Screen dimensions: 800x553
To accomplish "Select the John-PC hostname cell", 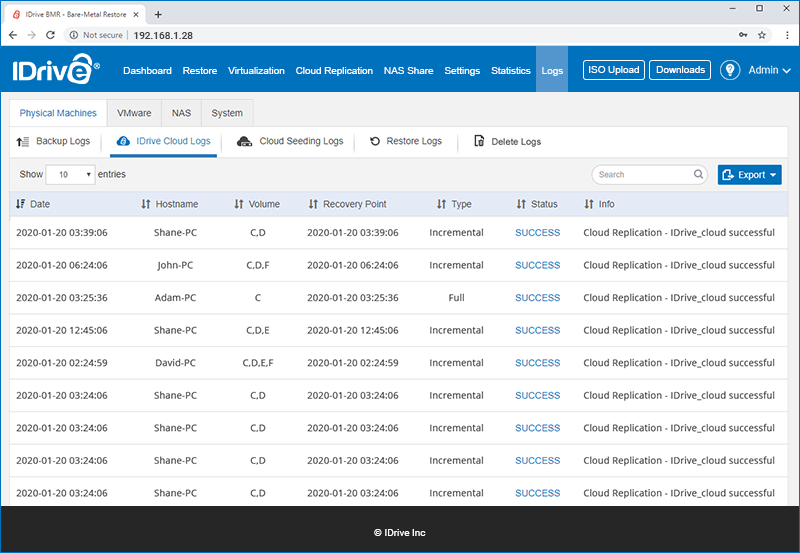I will pos(176,265).
